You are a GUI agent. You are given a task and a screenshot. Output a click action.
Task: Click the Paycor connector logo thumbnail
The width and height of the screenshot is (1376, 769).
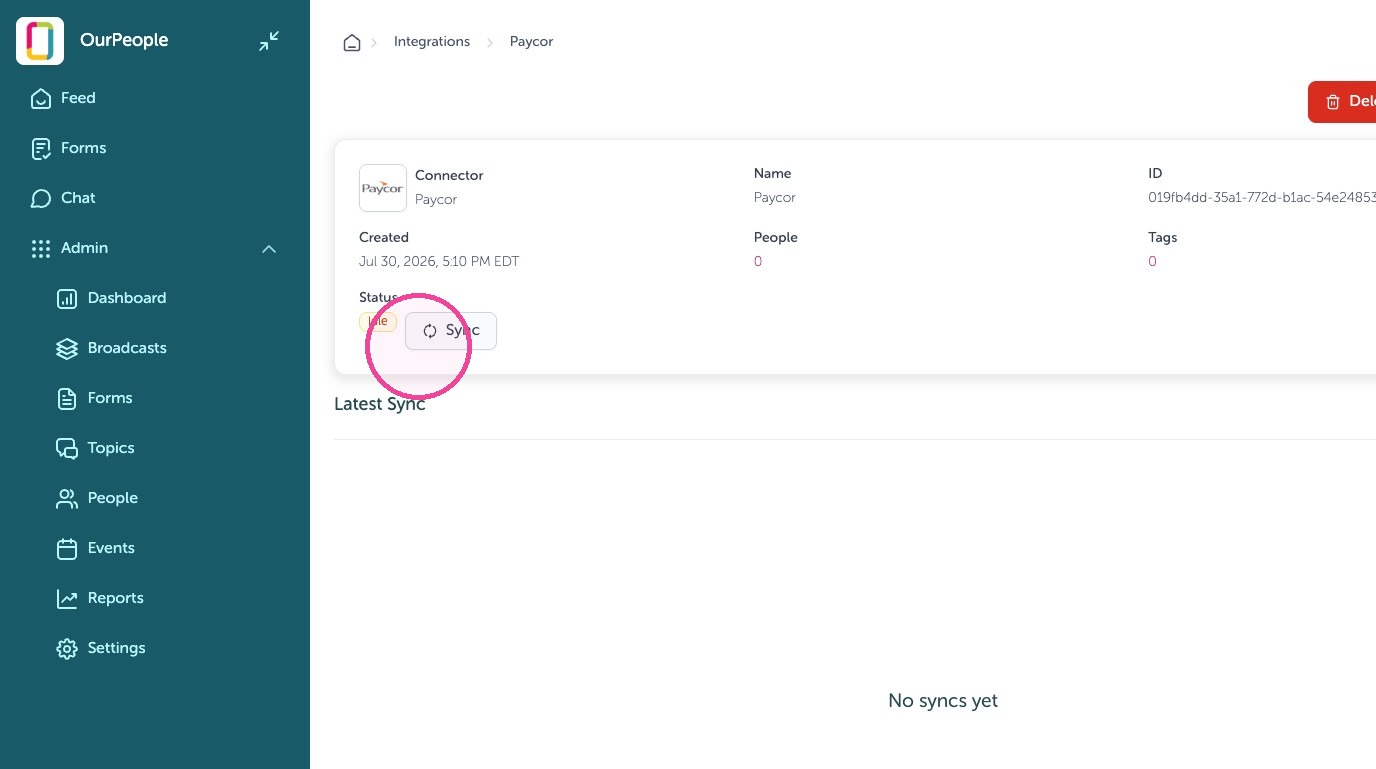(383, 188)
